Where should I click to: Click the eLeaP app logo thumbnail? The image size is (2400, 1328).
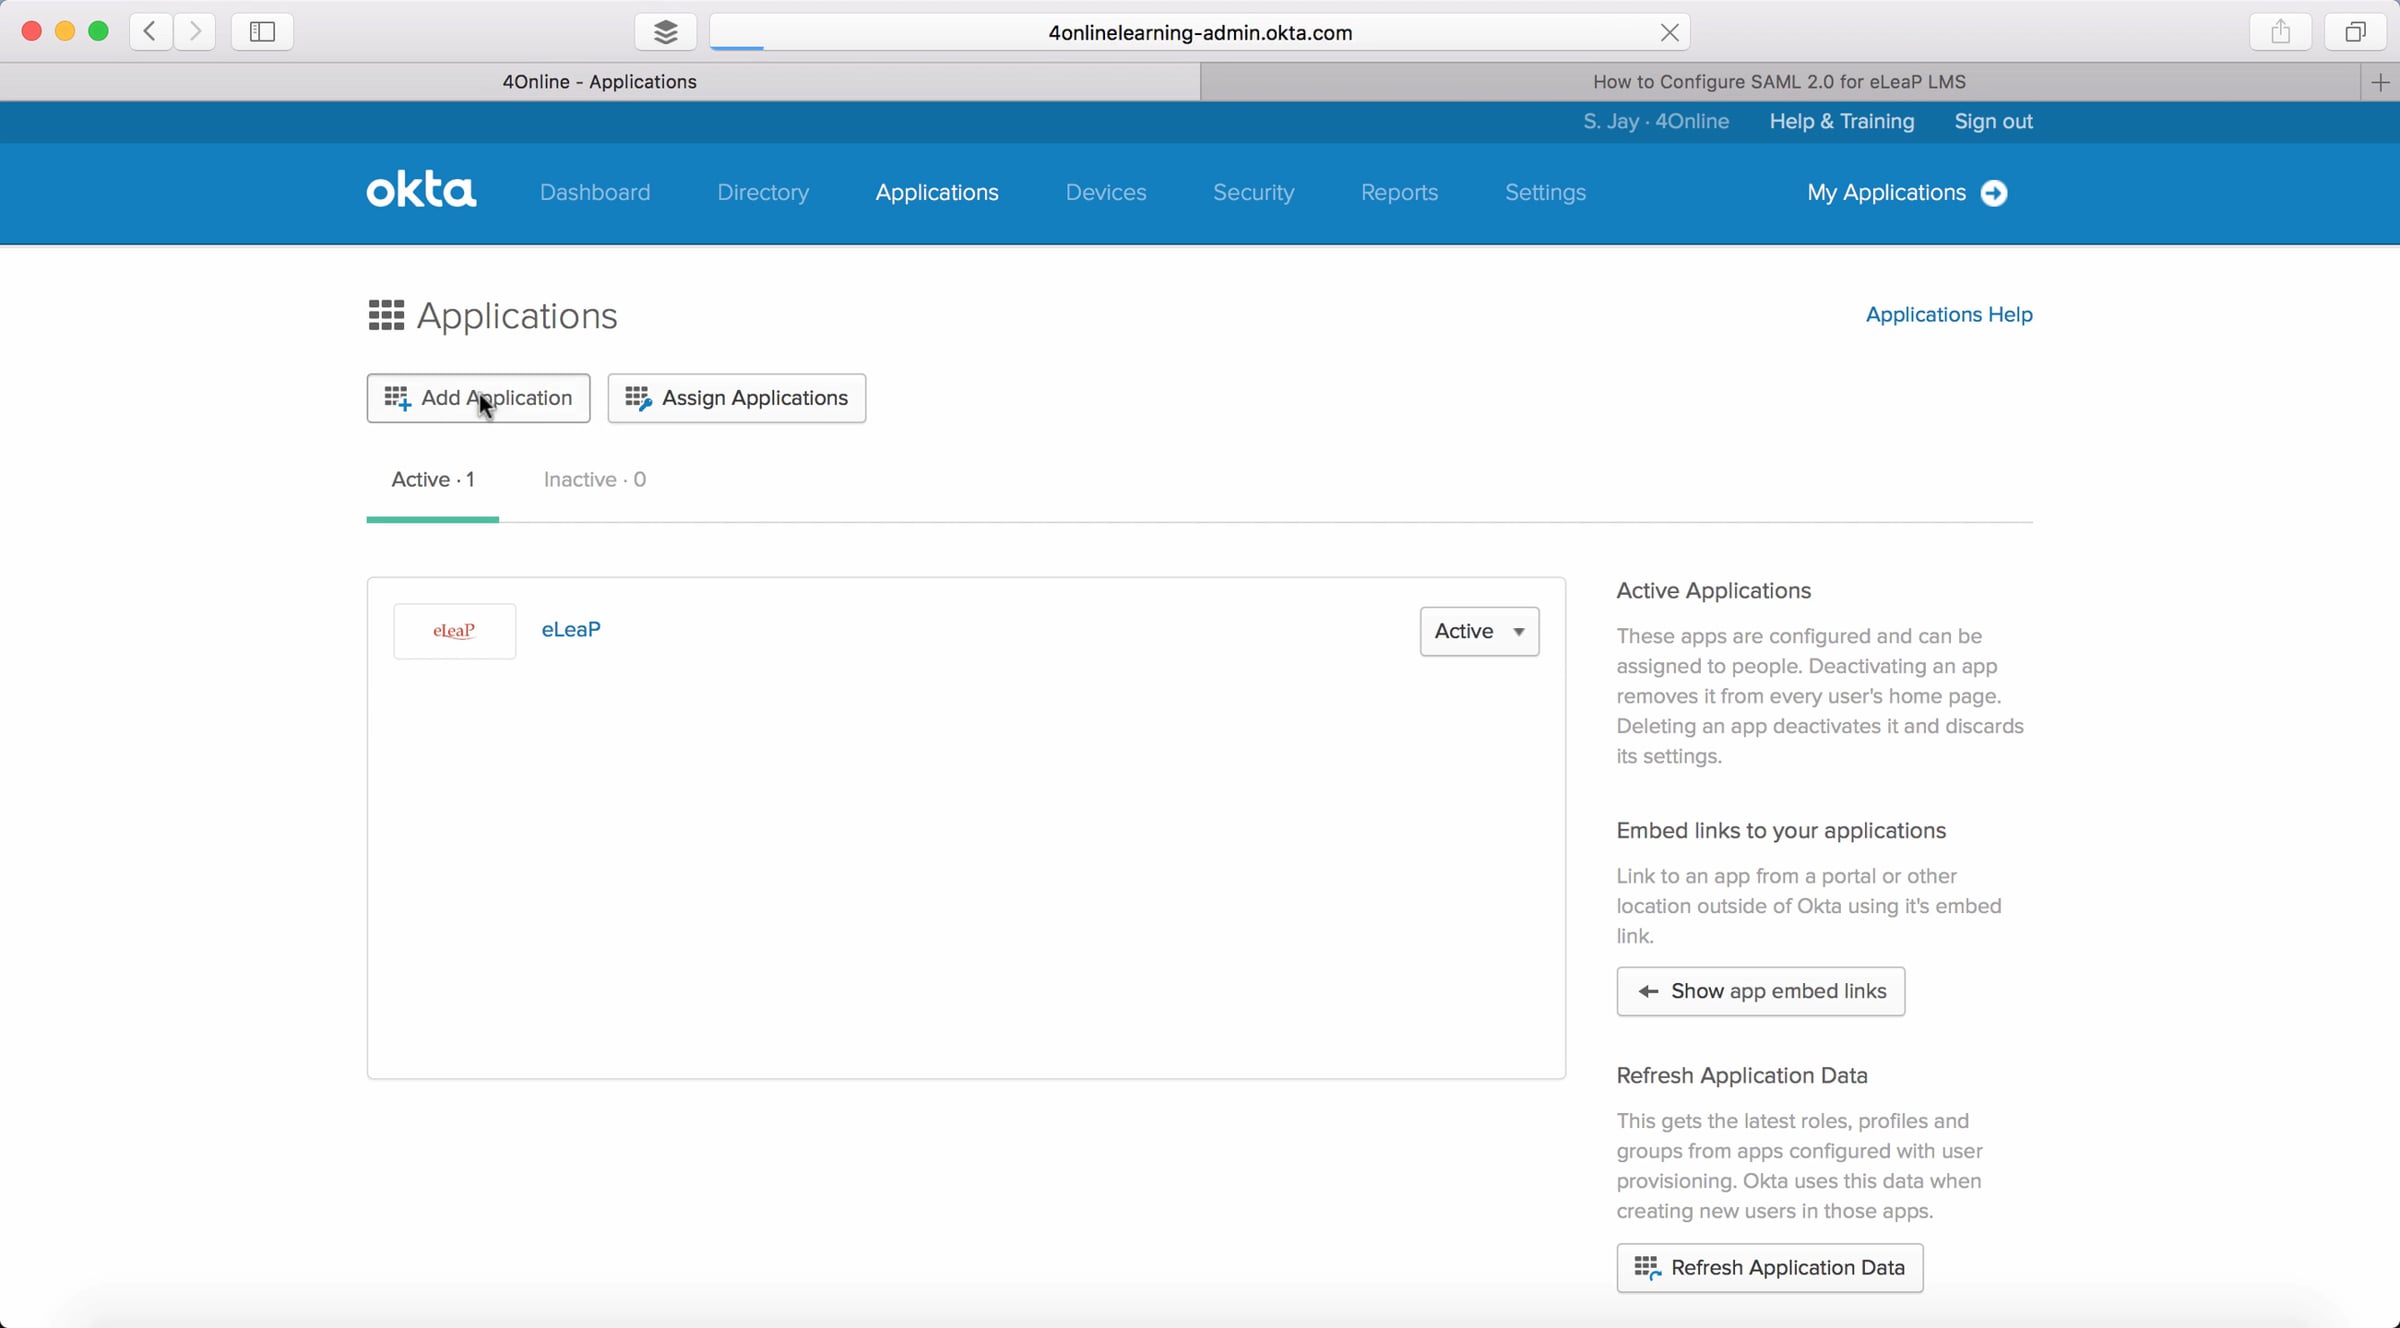[454, 631]
